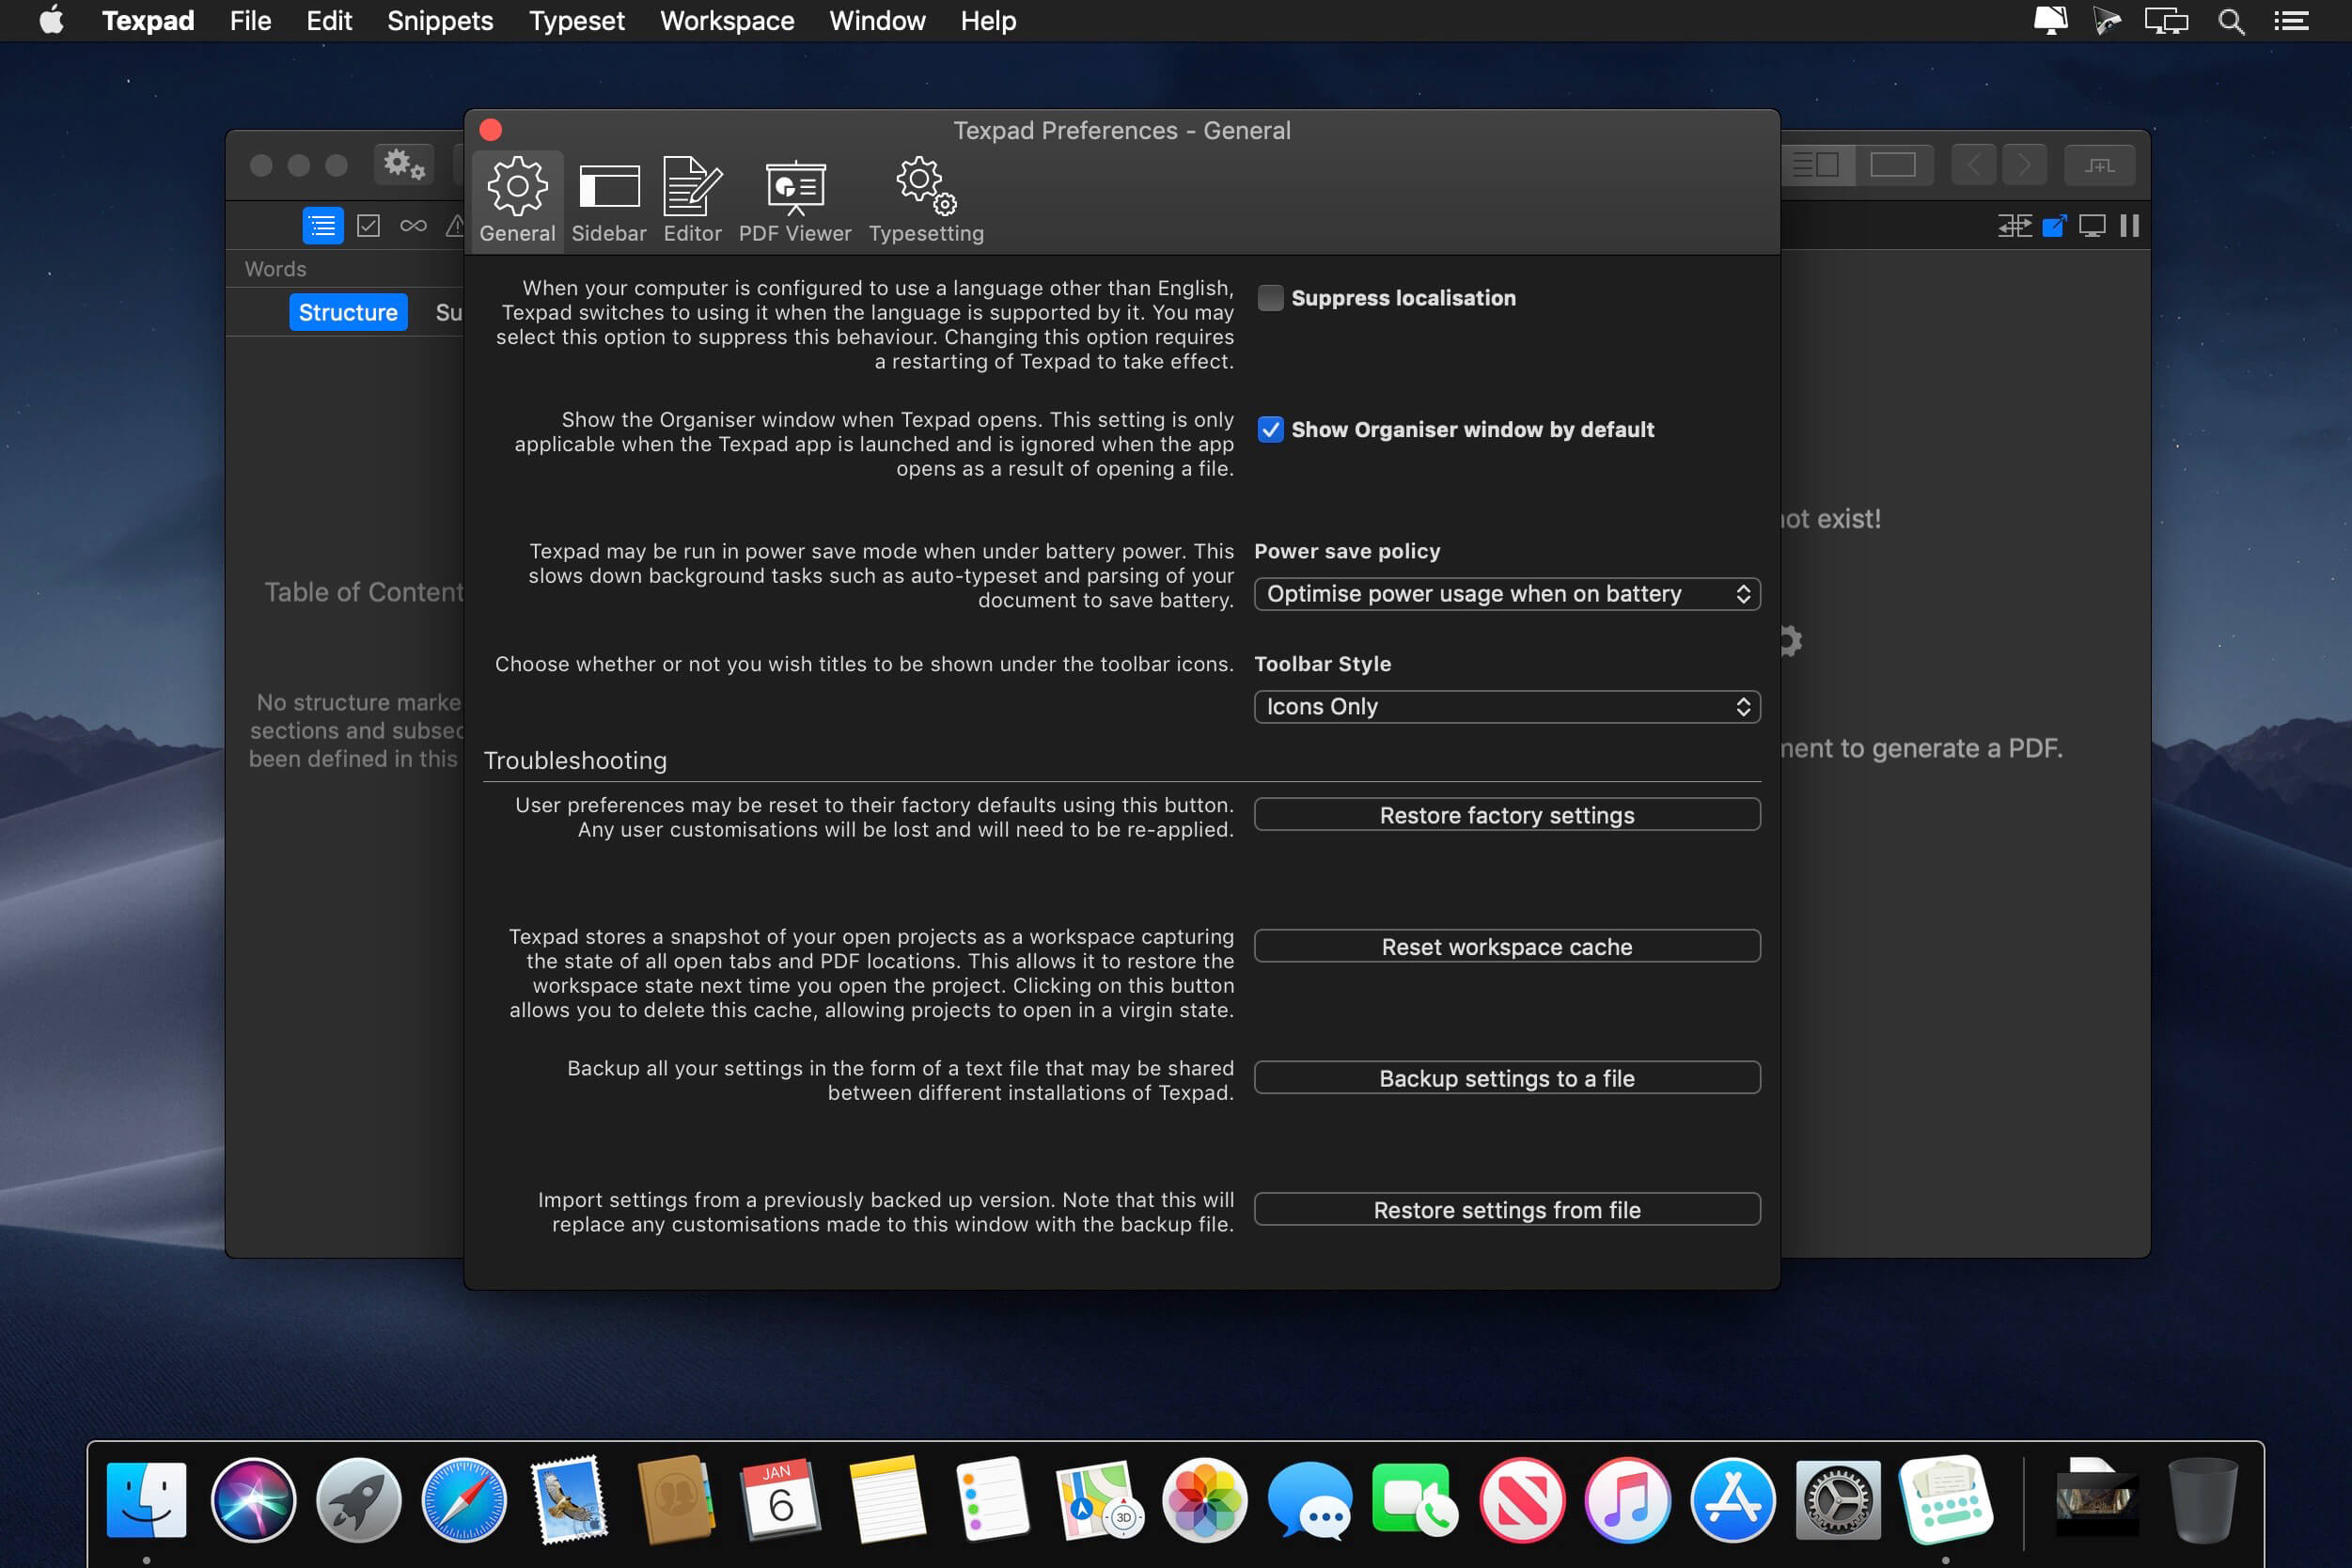
Task: Change the Toolbar Style dropdown selection
Action: click(x=1506, y=706)
